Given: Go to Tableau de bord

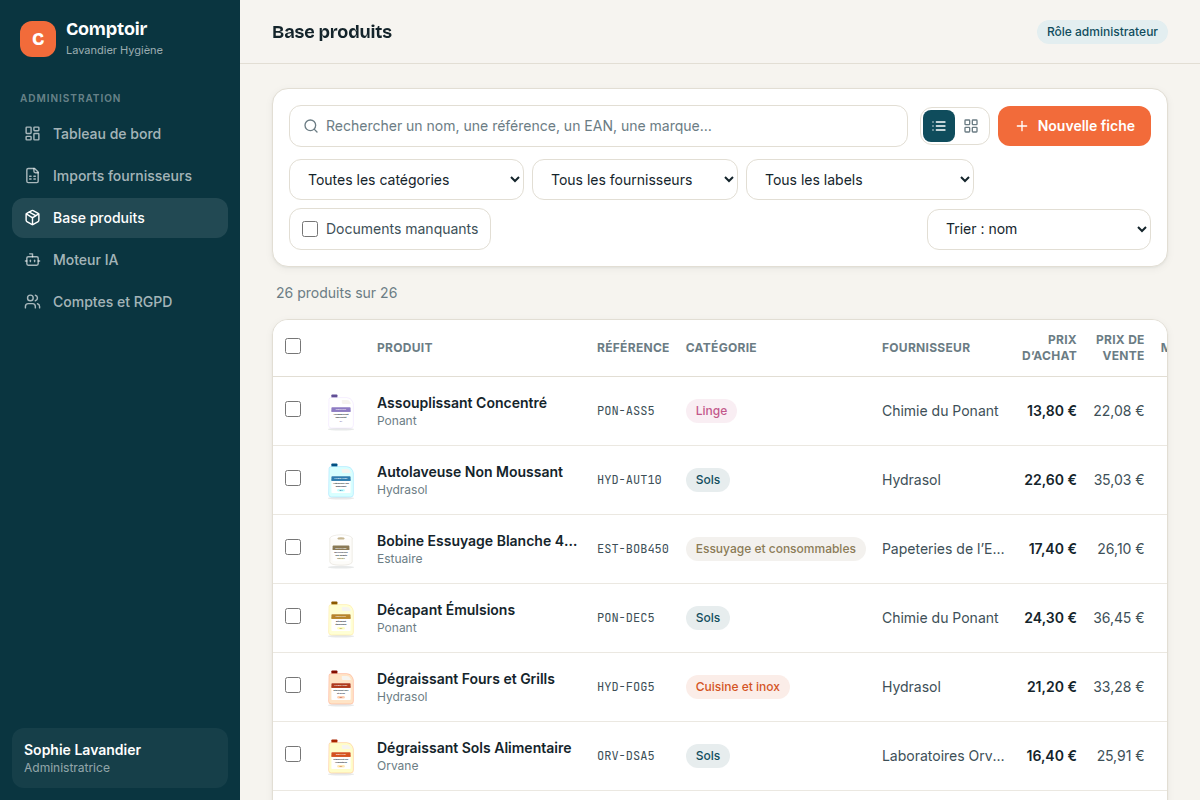Looking at the screenshot, I should pos(120,134).
